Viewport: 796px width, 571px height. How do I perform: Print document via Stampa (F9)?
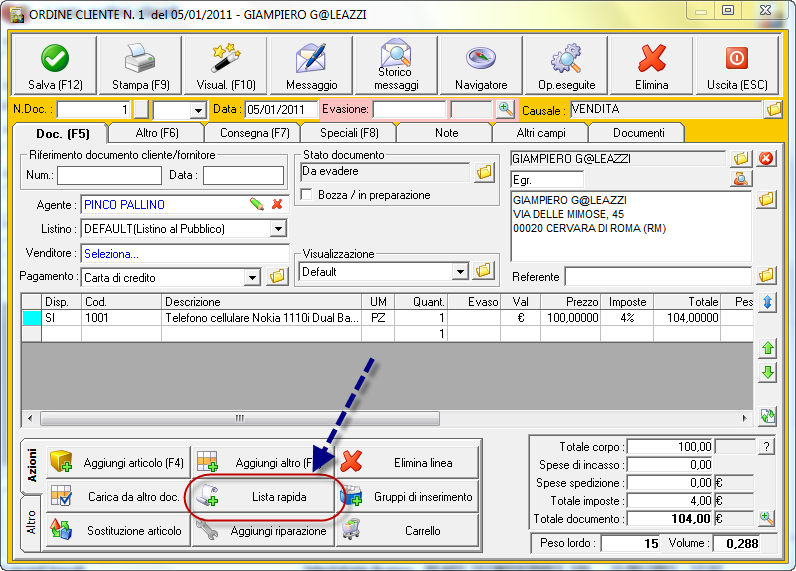pos(140,66)
